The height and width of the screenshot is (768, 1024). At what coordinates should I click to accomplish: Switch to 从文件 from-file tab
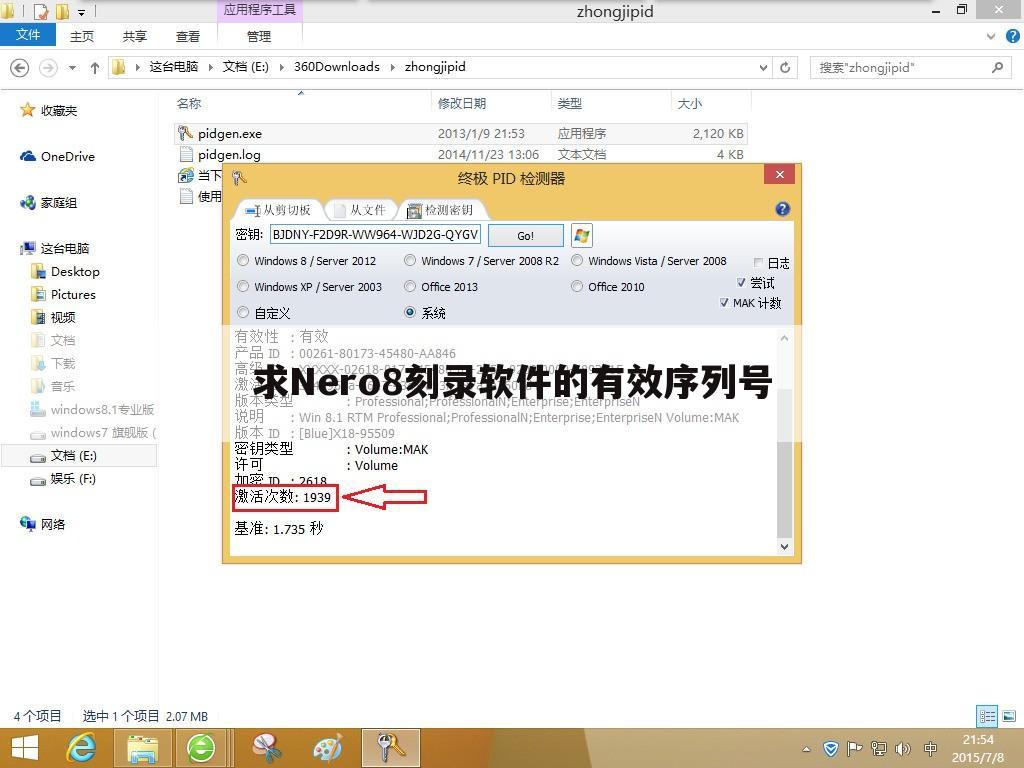click(360, 210)
